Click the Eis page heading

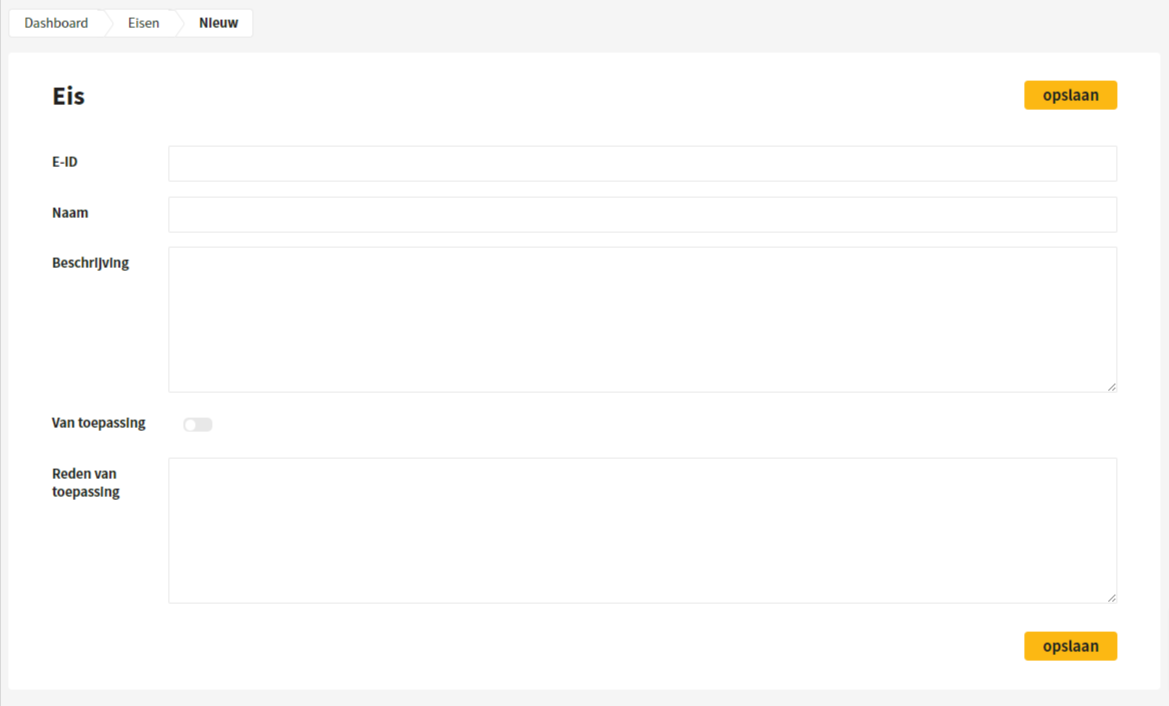coord(69,96)
